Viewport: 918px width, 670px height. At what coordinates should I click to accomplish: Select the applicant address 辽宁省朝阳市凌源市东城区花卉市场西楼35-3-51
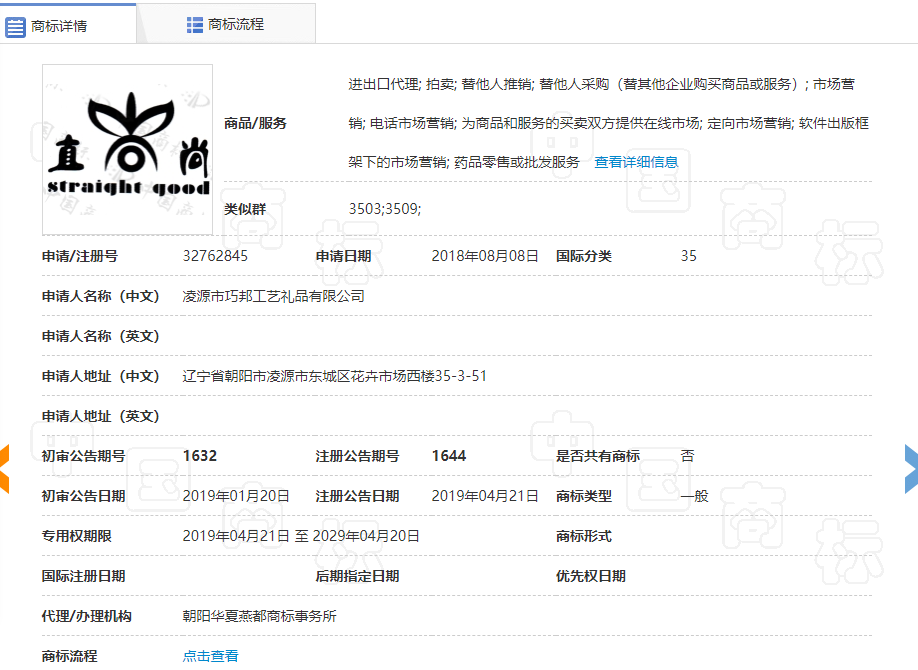point(334,376)
